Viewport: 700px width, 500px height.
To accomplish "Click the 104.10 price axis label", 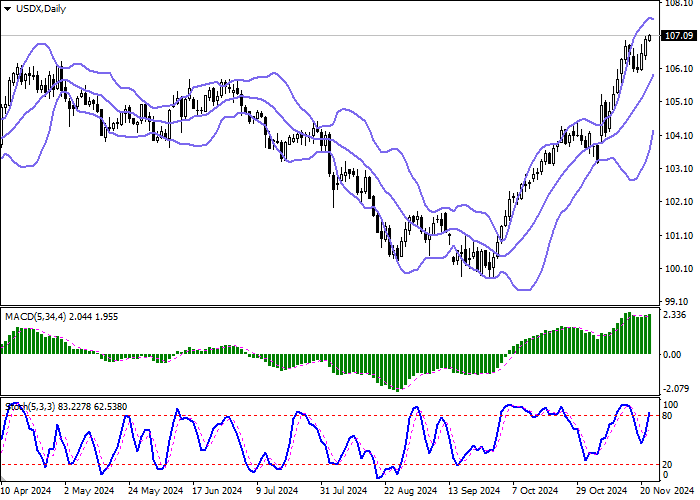I will 679,135.
